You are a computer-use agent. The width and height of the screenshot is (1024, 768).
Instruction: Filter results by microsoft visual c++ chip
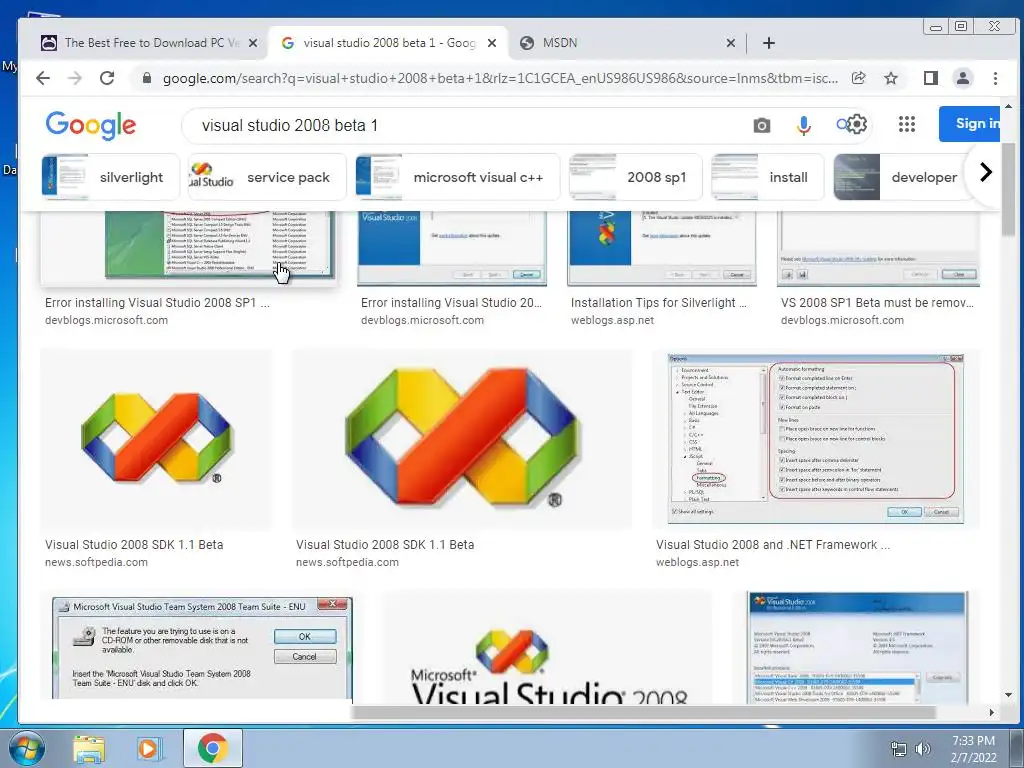pyautogui.click(x=458, y=177)
